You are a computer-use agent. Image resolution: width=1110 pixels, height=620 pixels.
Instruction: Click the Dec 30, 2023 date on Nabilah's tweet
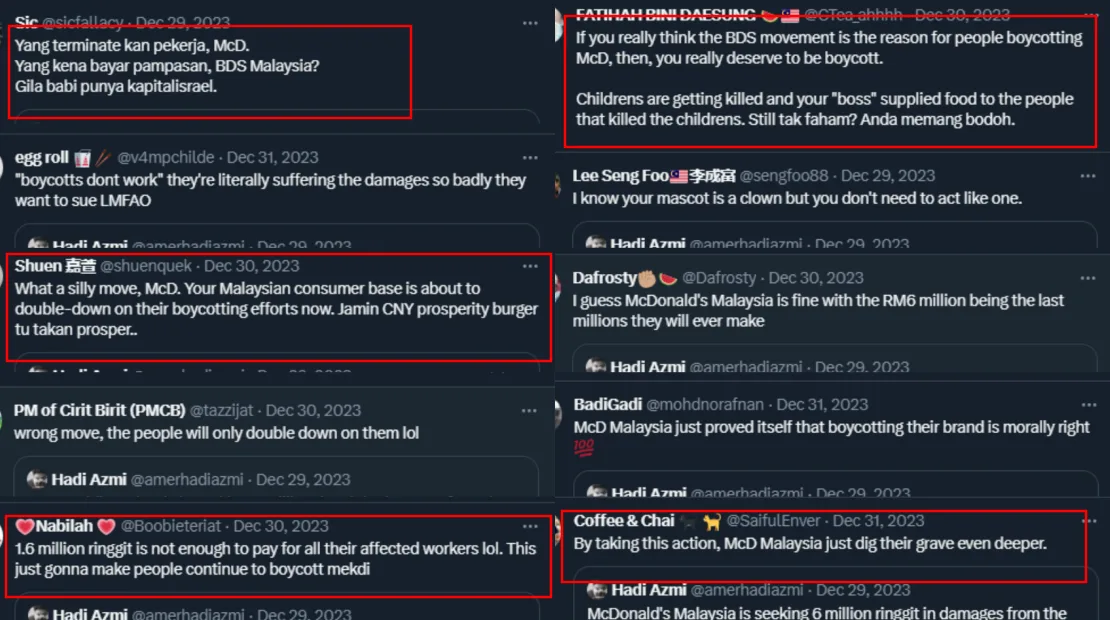click(x=281, y=526)
